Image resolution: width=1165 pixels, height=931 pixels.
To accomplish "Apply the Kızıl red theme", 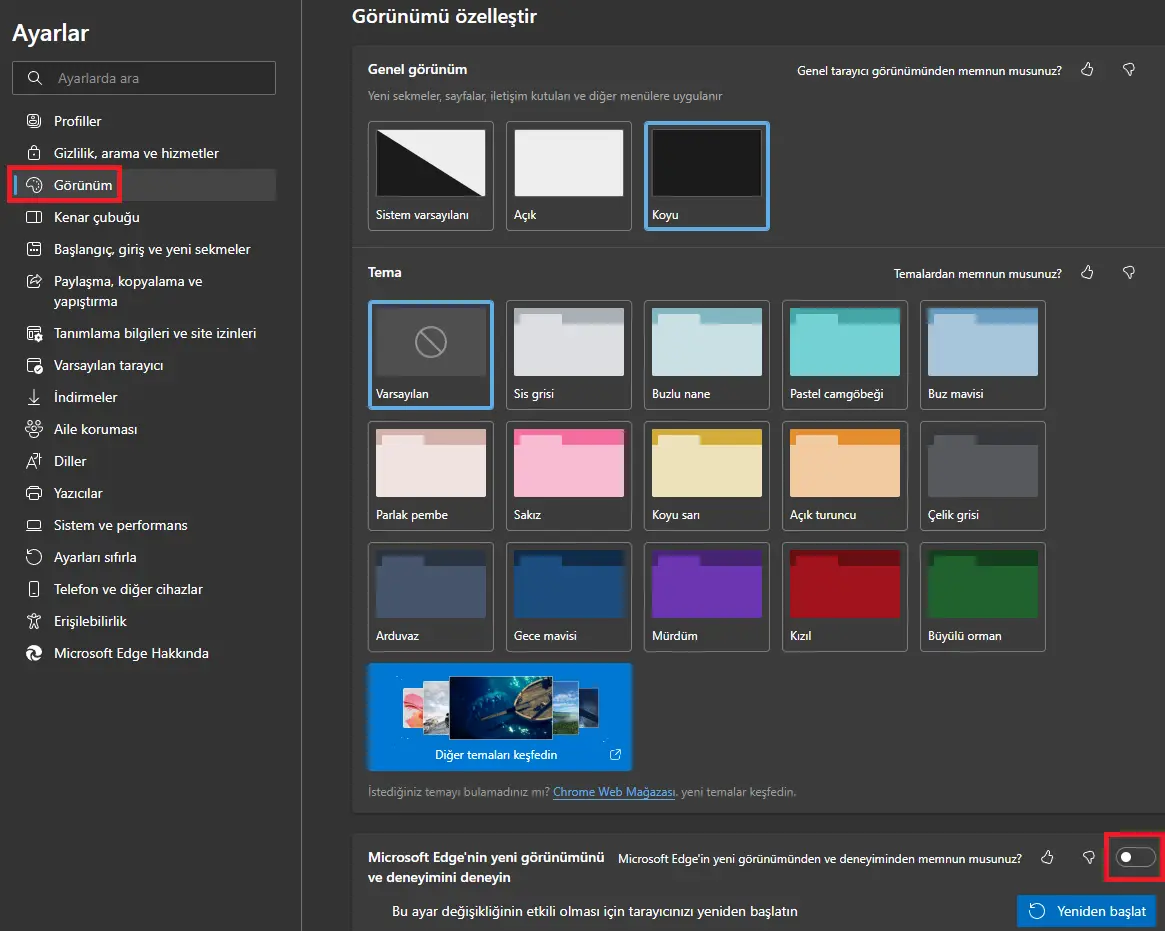I will (x=845, y=597).
